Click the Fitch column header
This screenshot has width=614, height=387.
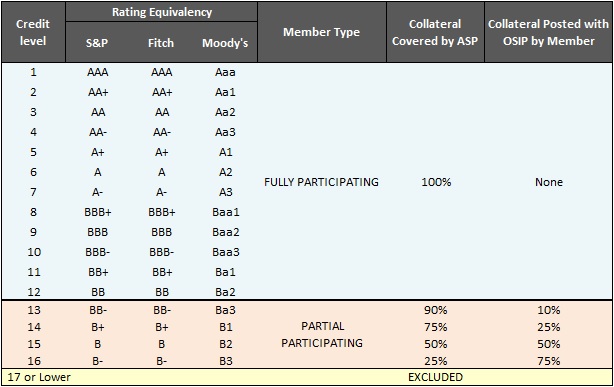pos(161,43)
